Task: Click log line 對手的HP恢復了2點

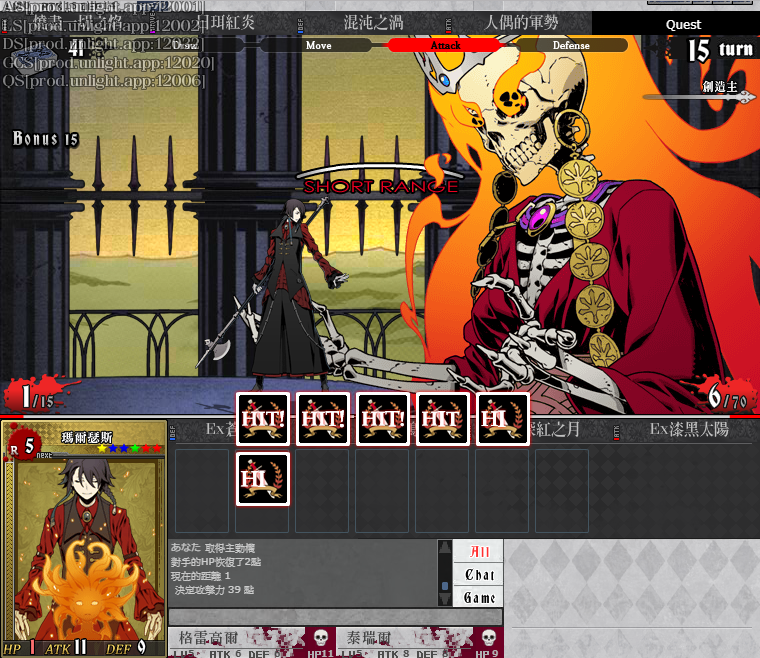Action: pyautogui.click(x=216, y=562)
